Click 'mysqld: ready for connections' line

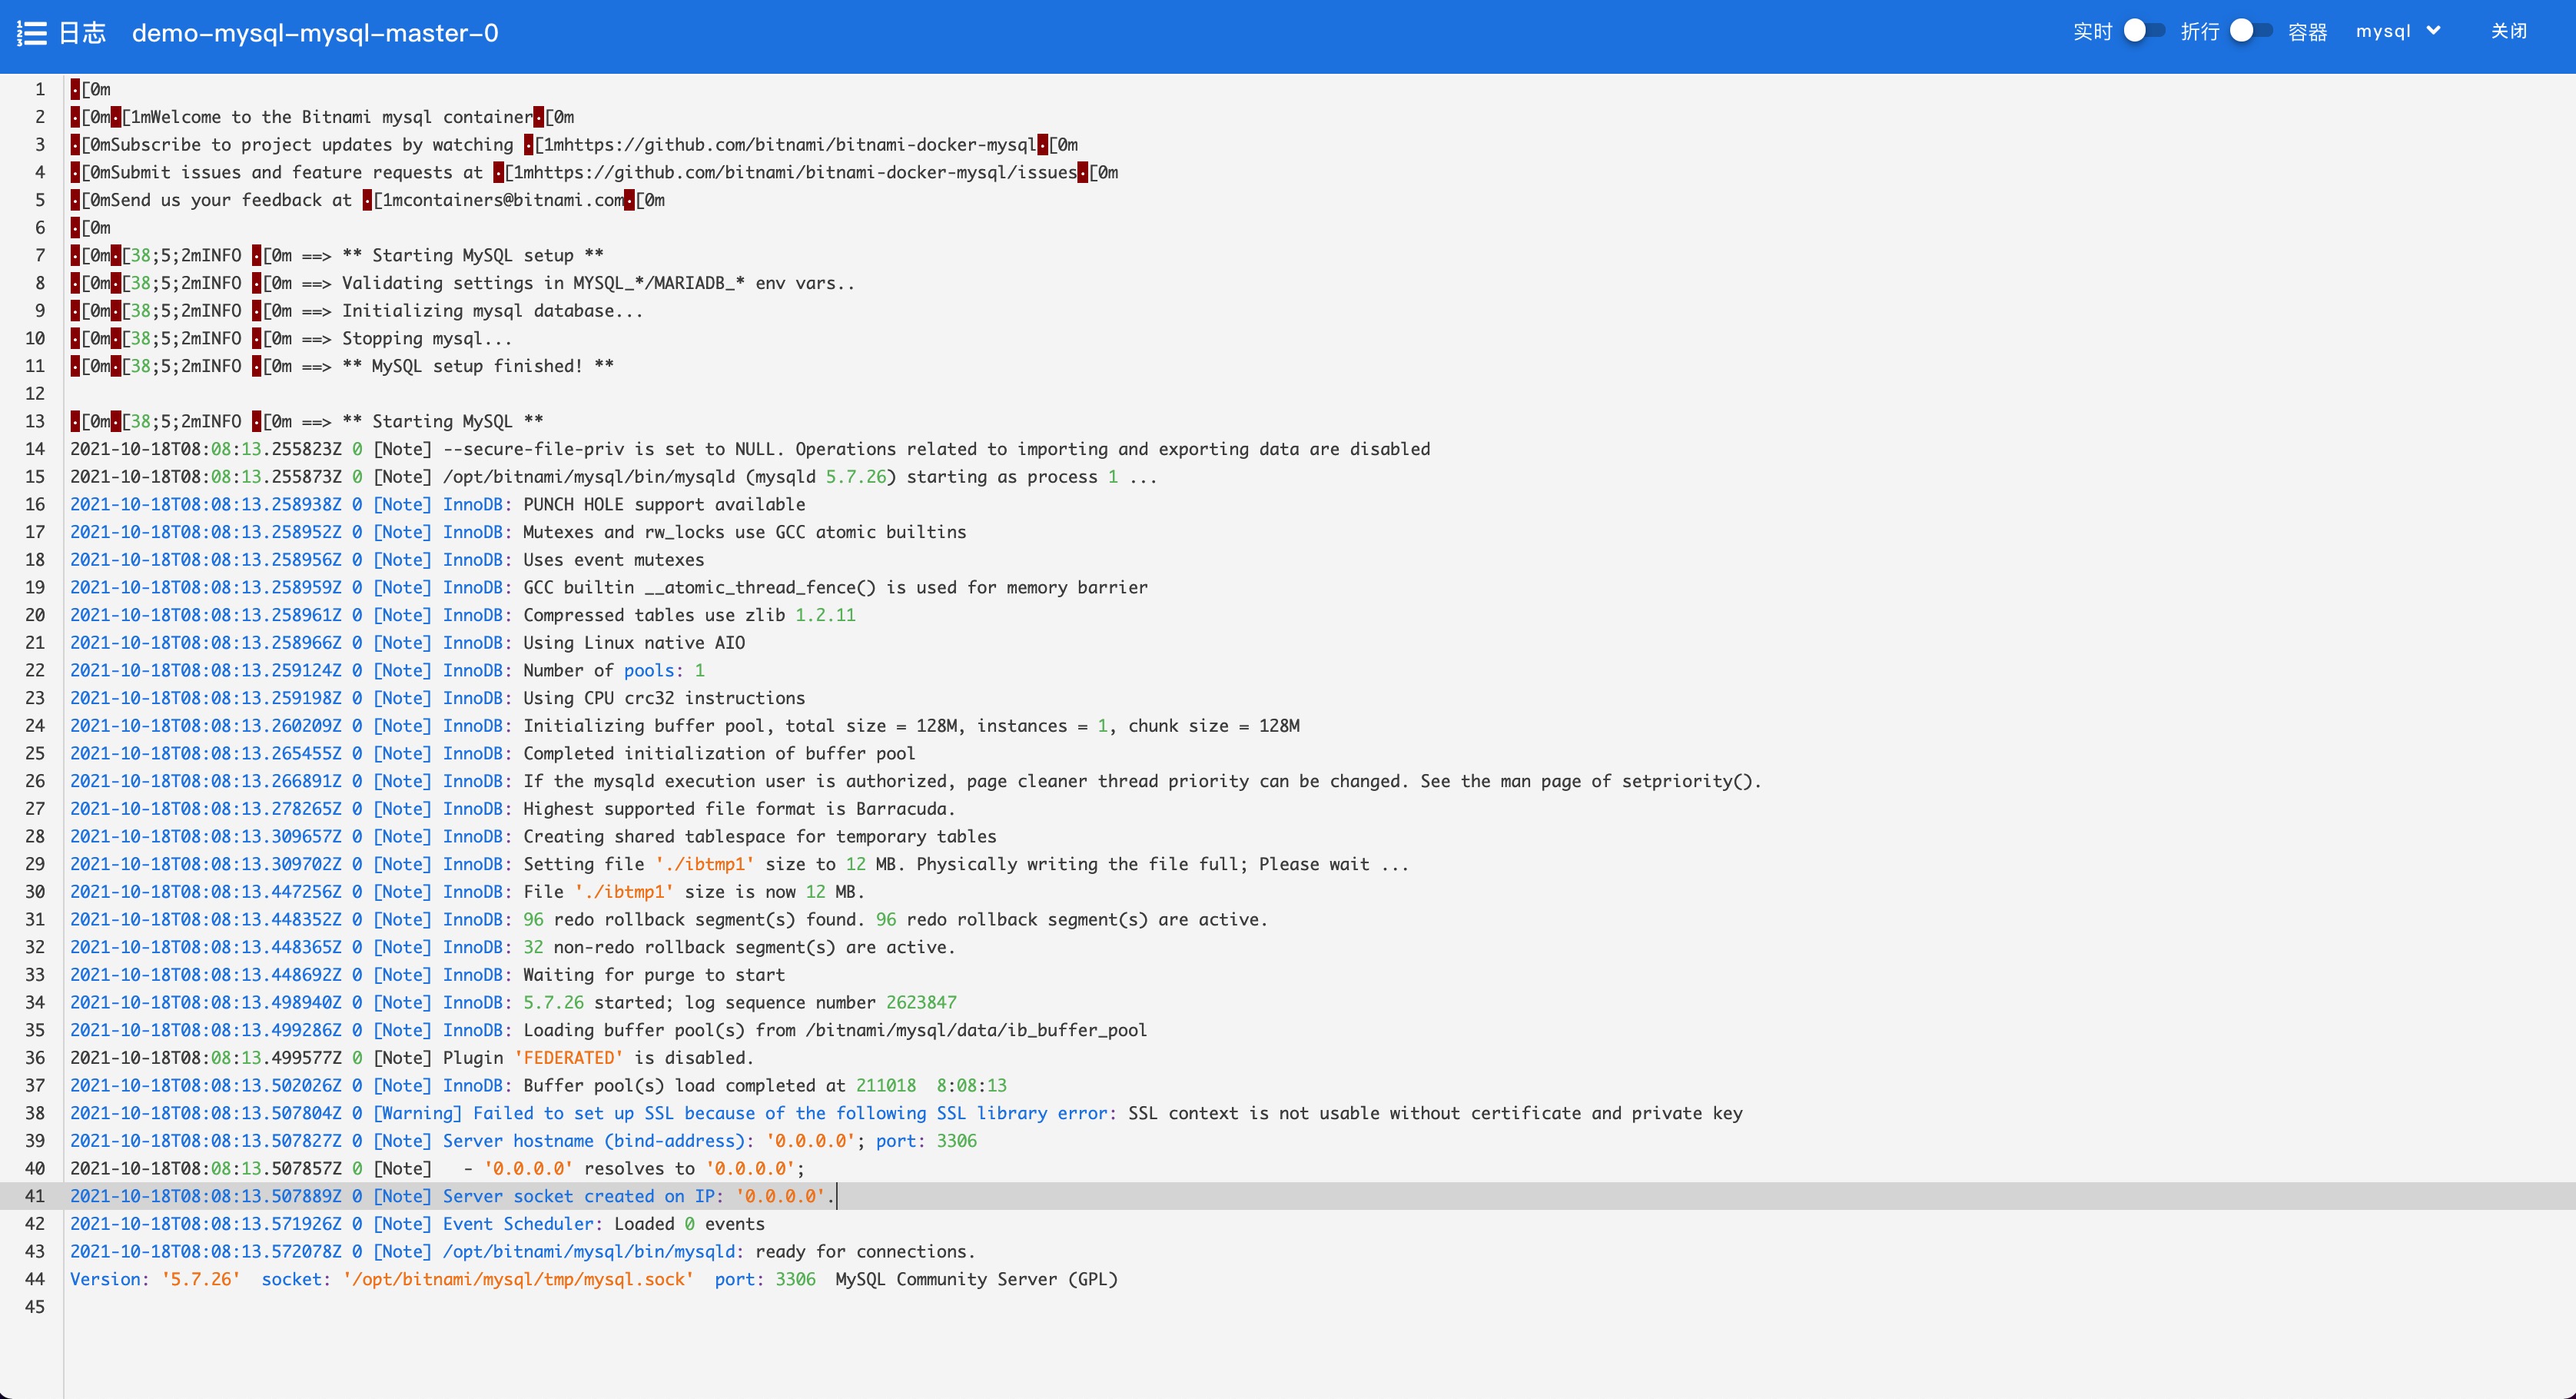pos(523,1251)
